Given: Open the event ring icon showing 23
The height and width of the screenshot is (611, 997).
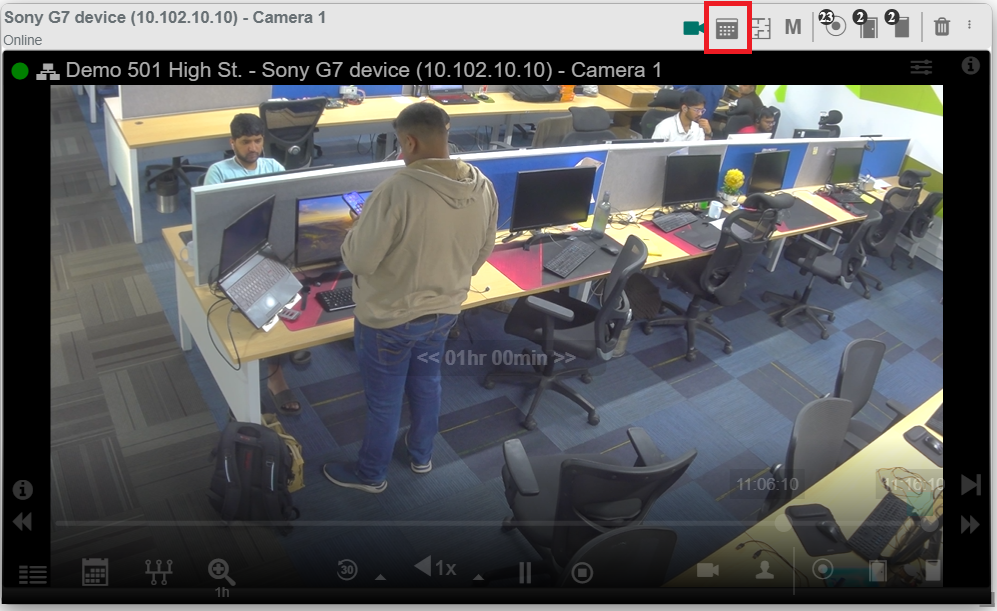Looking at the screenshot, I should [837, 27].
